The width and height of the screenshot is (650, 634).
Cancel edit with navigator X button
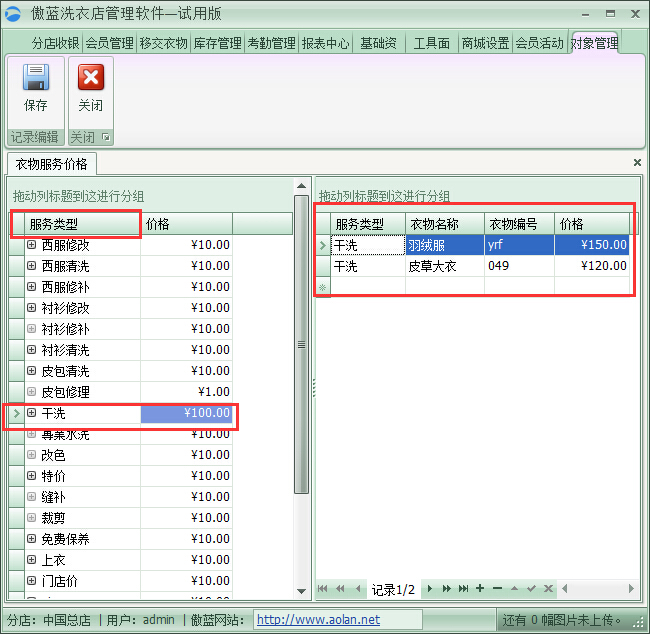(548, 588)
